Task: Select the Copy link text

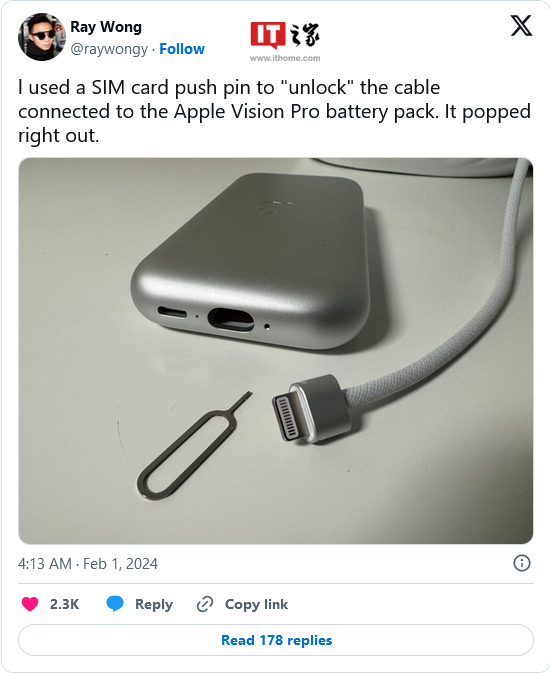Action: (x=256, y=604)
